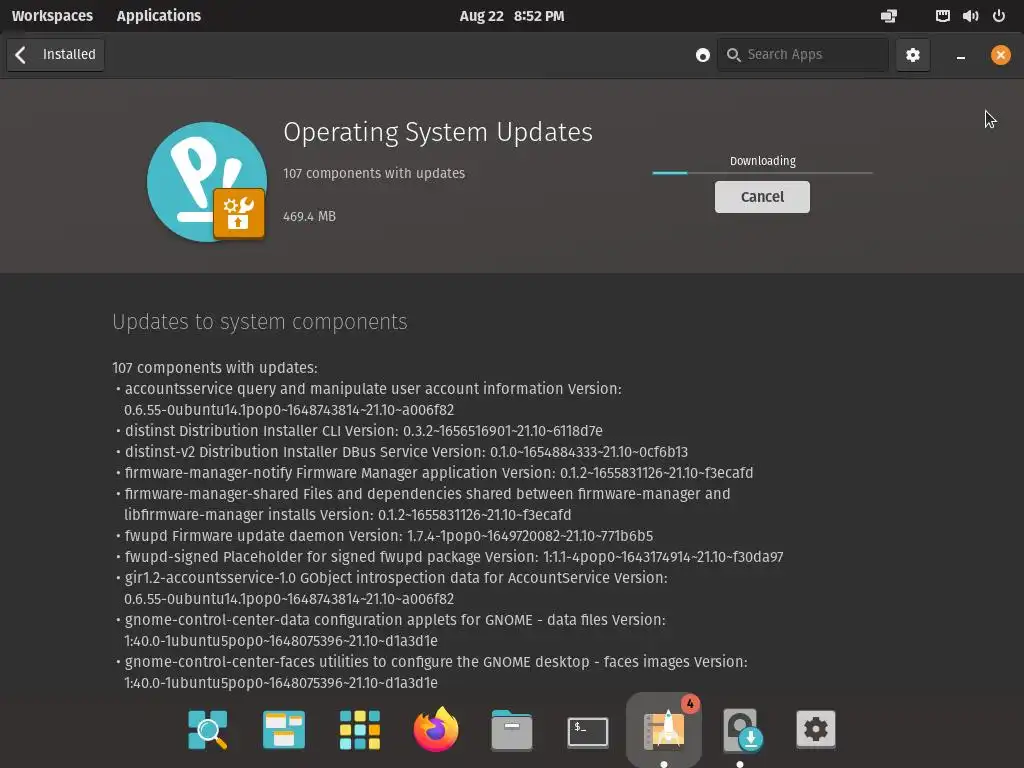Close the Pop!_Shop window

pos(1000,55)
